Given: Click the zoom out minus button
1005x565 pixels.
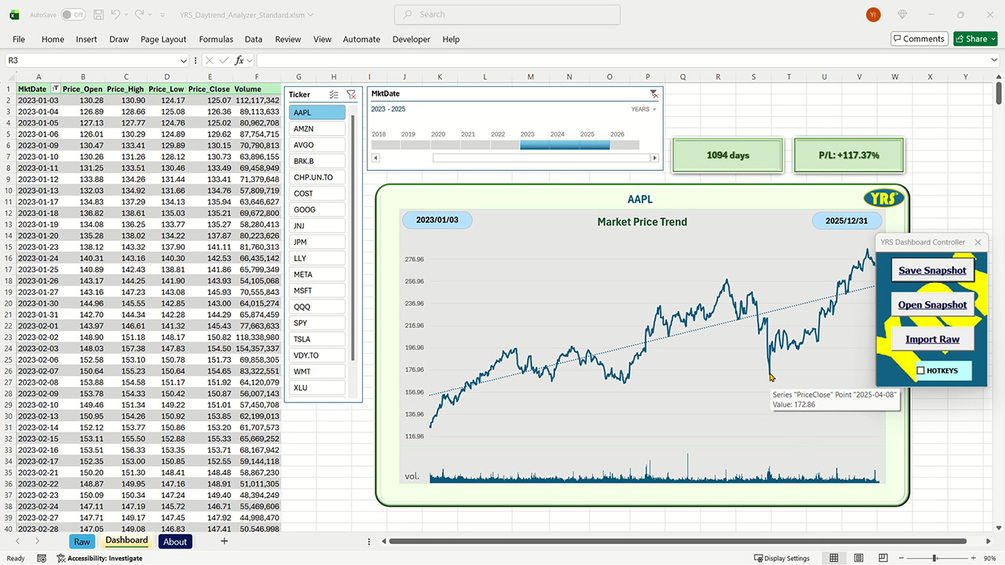Looking at the screenshot, I should coord(901,559).
